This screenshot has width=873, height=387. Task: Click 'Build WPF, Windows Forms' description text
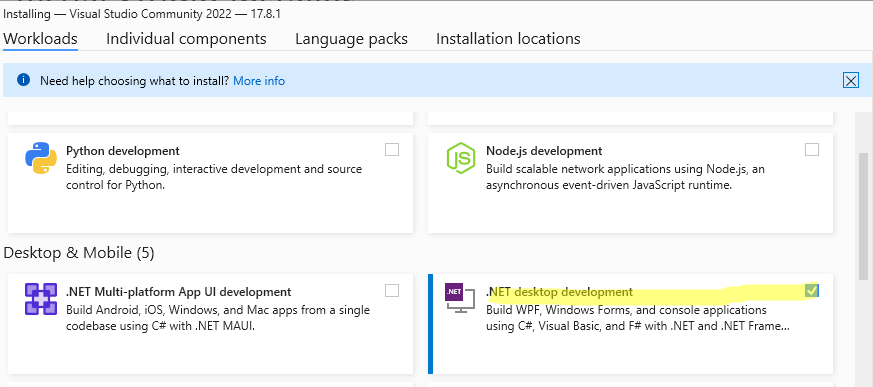coord(637,318)
